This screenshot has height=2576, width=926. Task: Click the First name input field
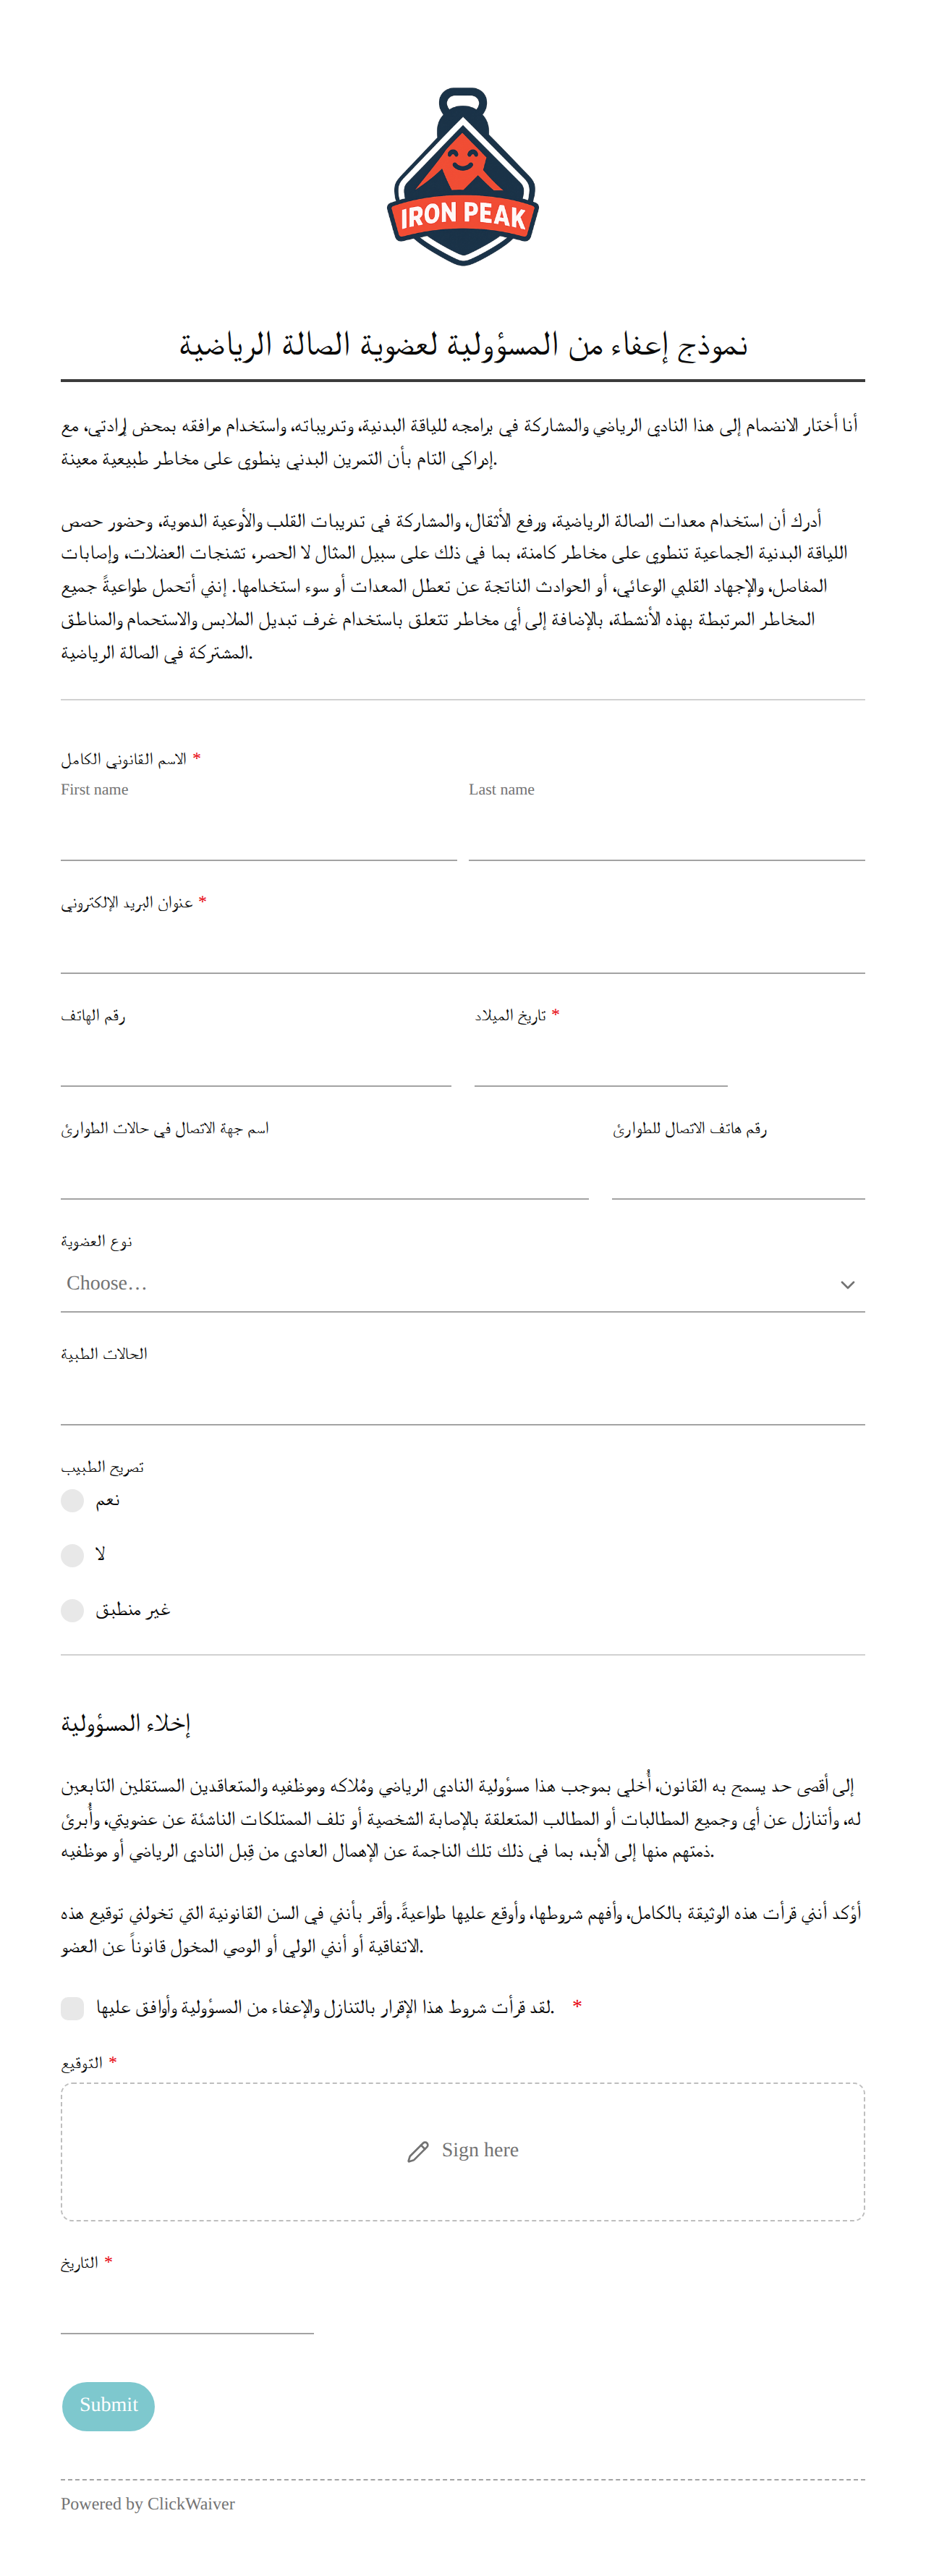click(259, 833)
